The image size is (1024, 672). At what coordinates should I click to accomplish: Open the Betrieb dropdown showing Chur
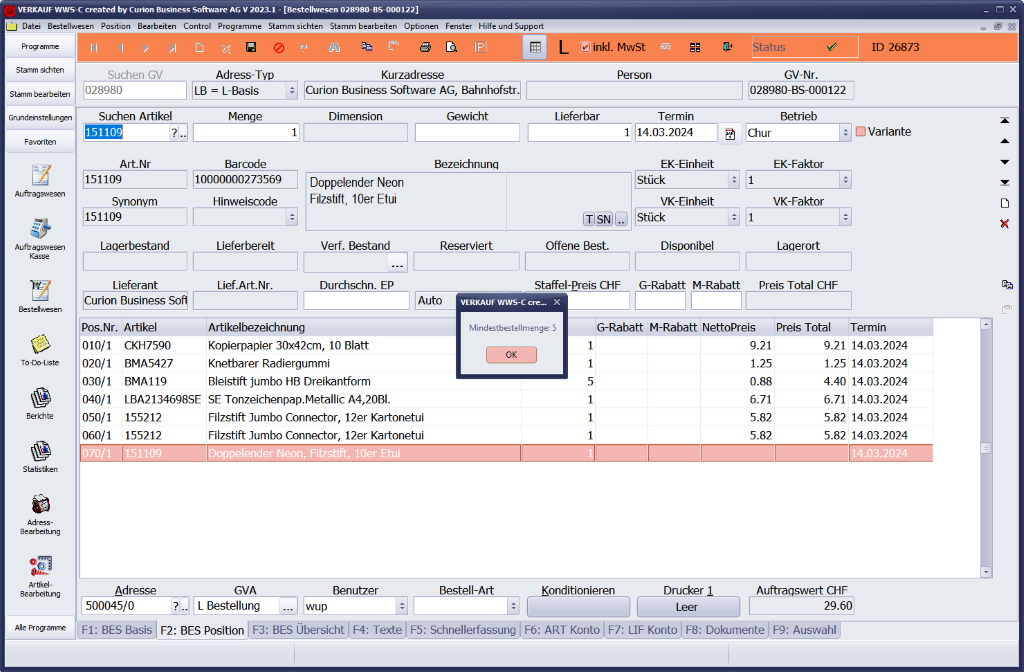click(x=843, y=133)
